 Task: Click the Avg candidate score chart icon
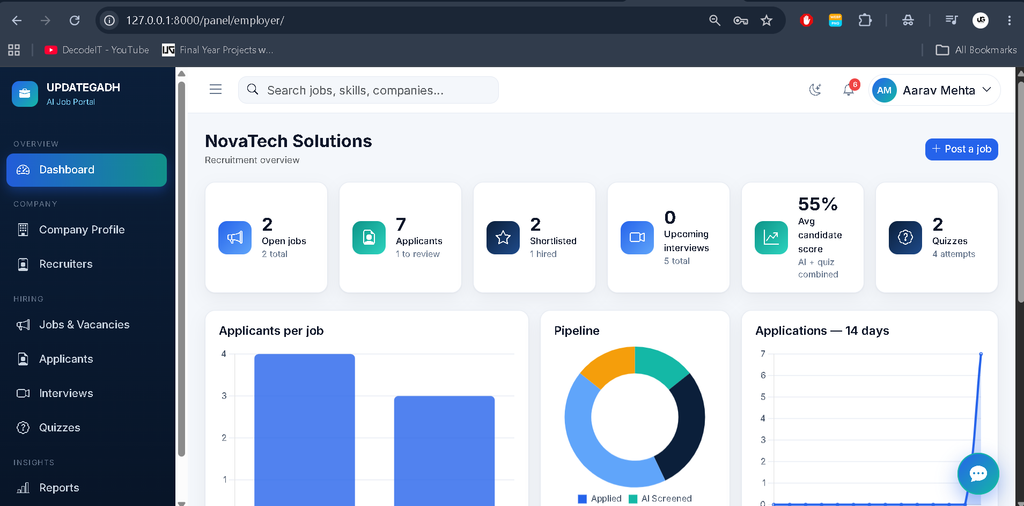coord(771,238)
